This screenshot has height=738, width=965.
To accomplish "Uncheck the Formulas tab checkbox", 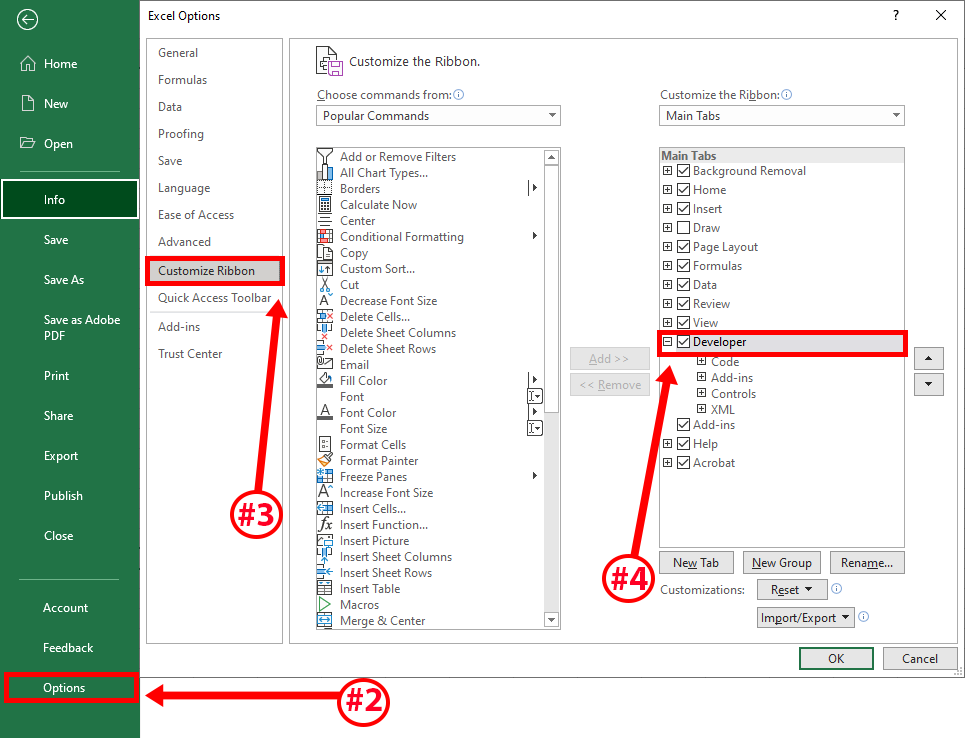I will tap(683, 266).
